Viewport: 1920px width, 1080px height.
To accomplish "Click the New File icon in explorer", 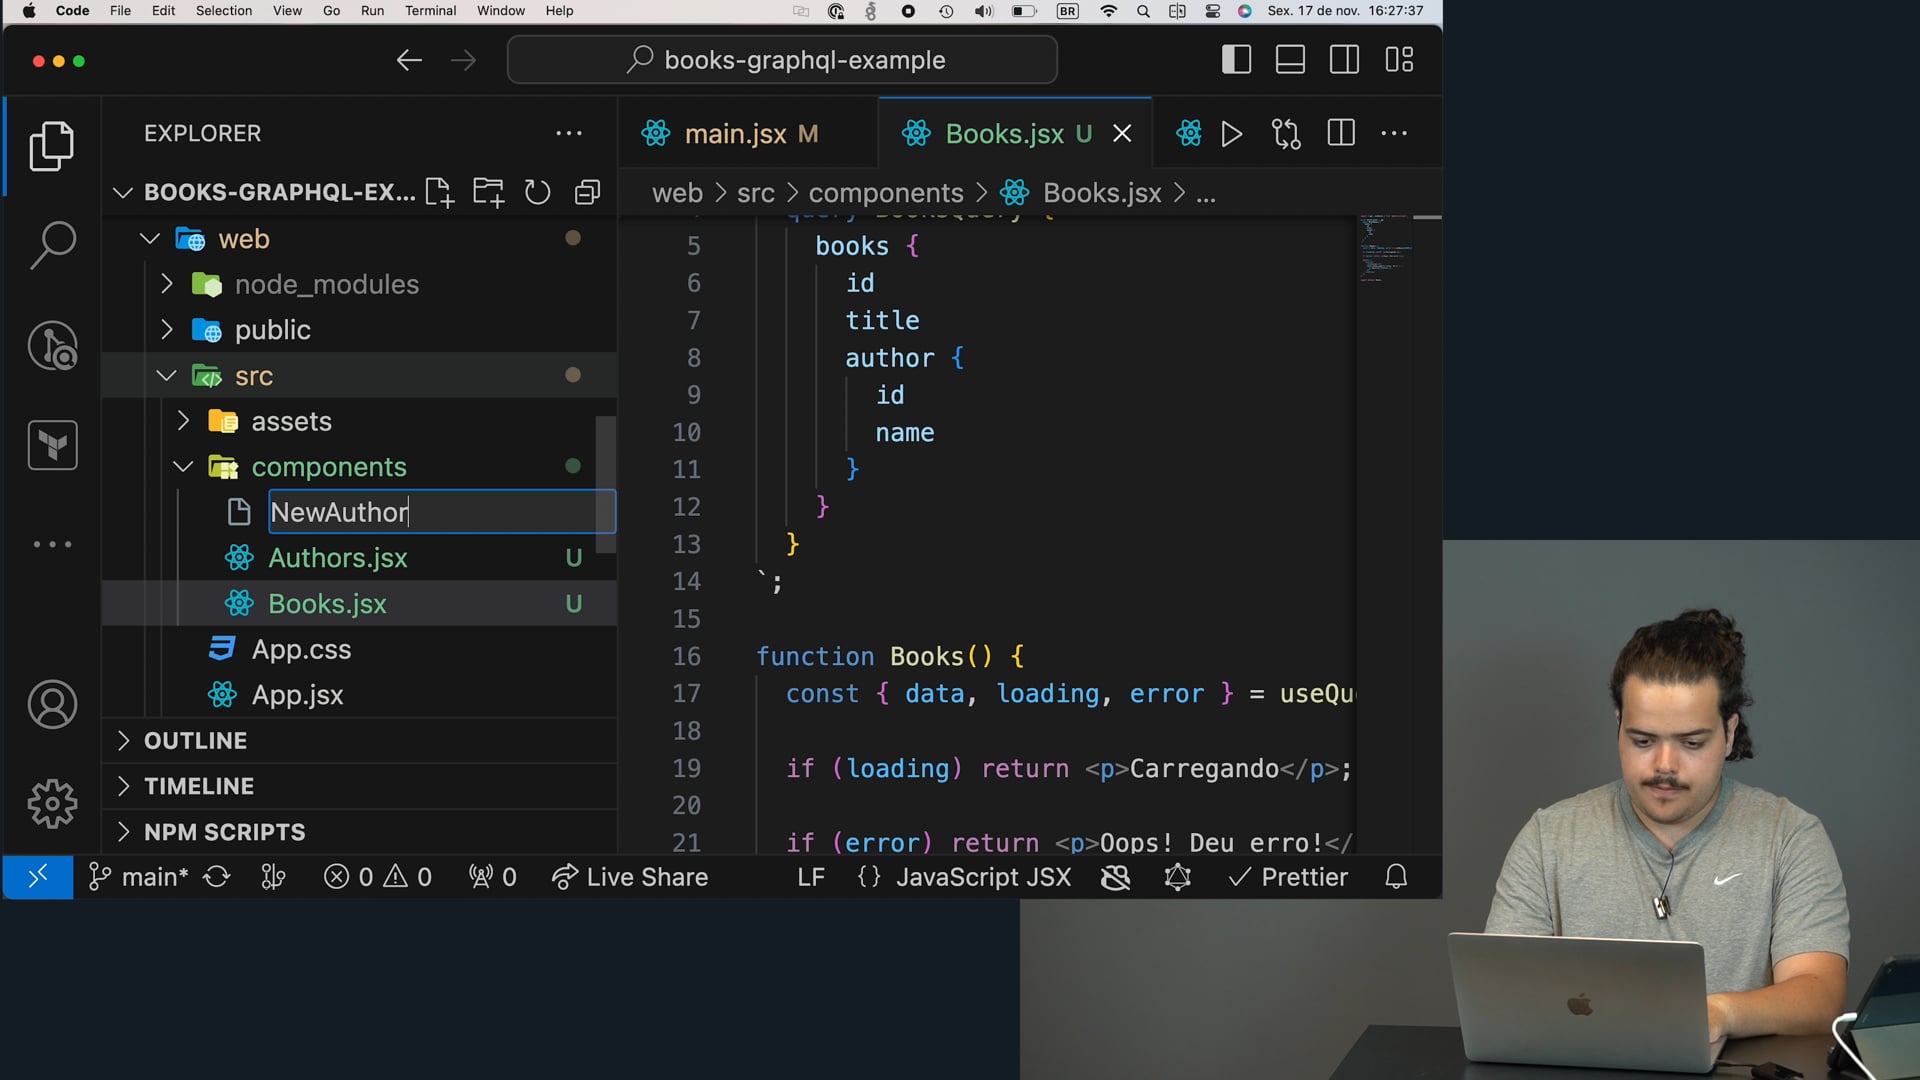I will (x=439, y=192).
